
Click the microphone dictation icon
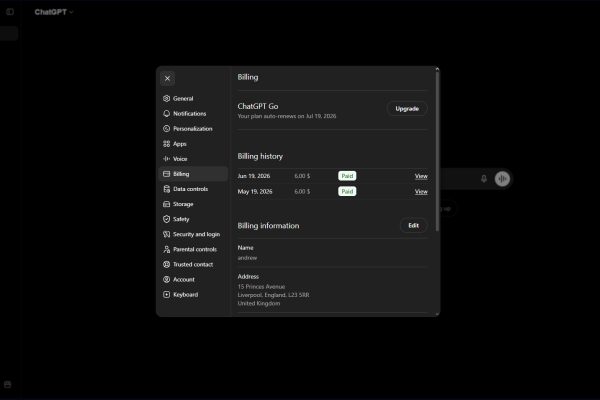(x=484, y=179)
